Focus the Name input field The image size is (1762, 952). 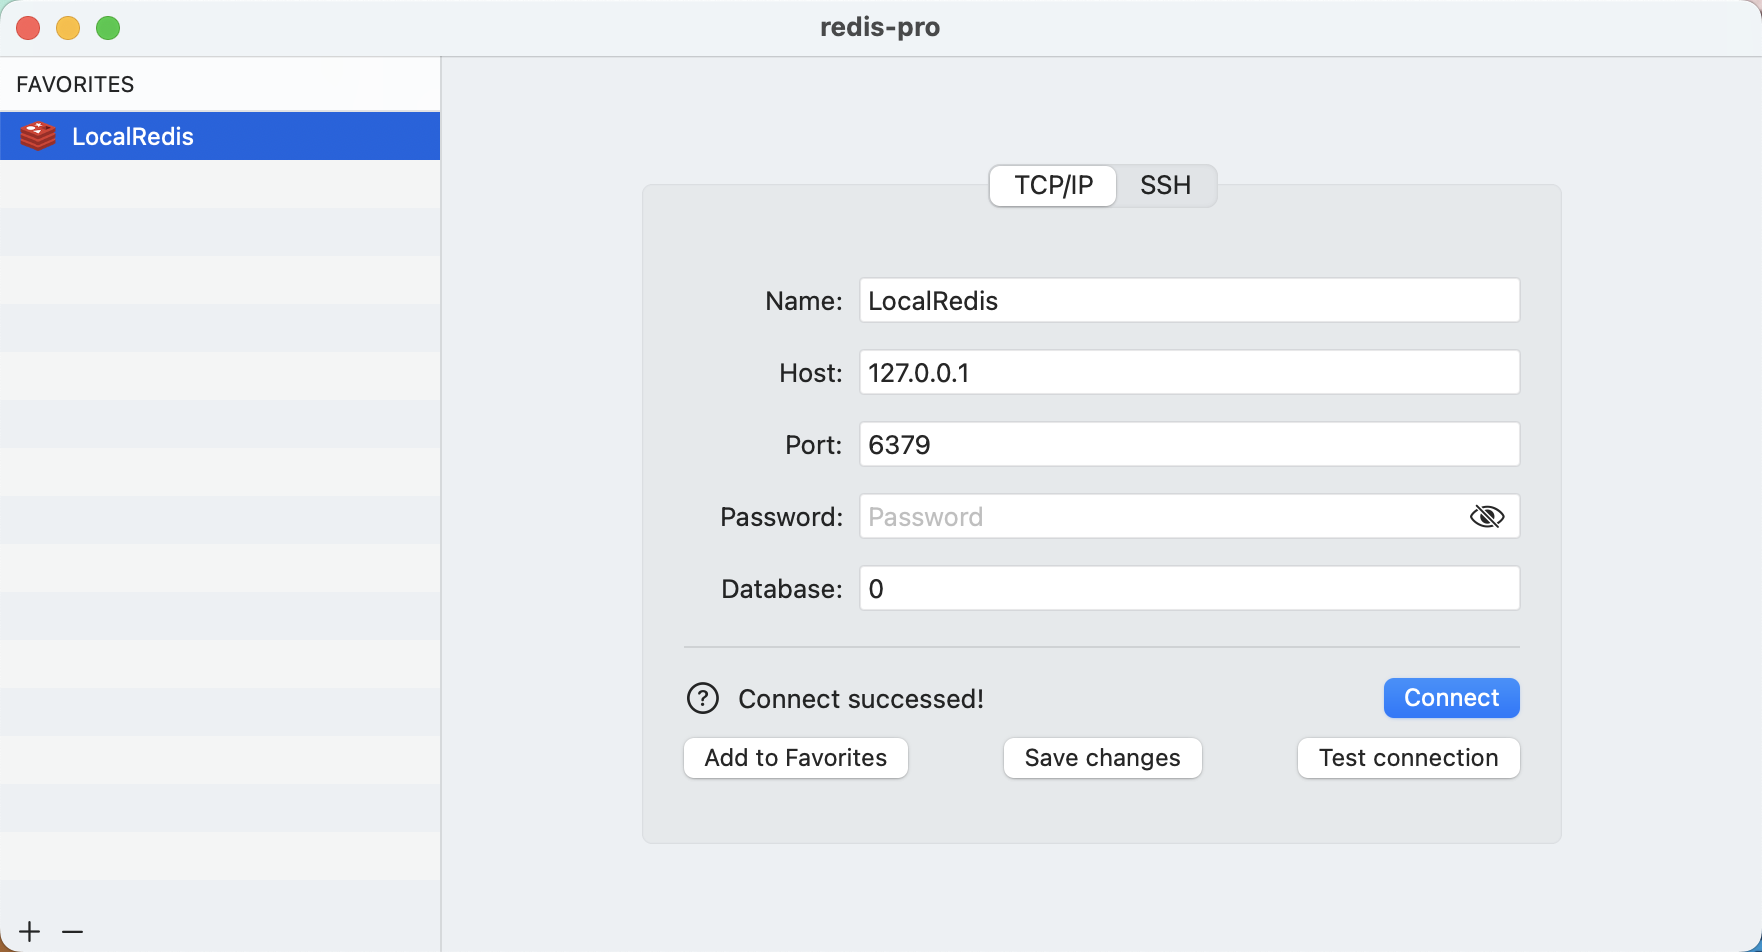1190,301
